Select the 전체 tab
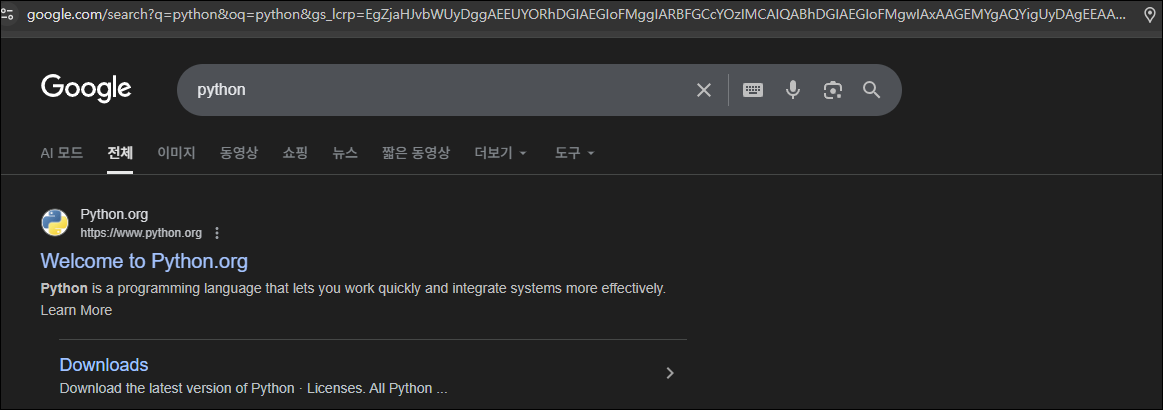The image size is (1163, 410). click(x=120, y=153)
